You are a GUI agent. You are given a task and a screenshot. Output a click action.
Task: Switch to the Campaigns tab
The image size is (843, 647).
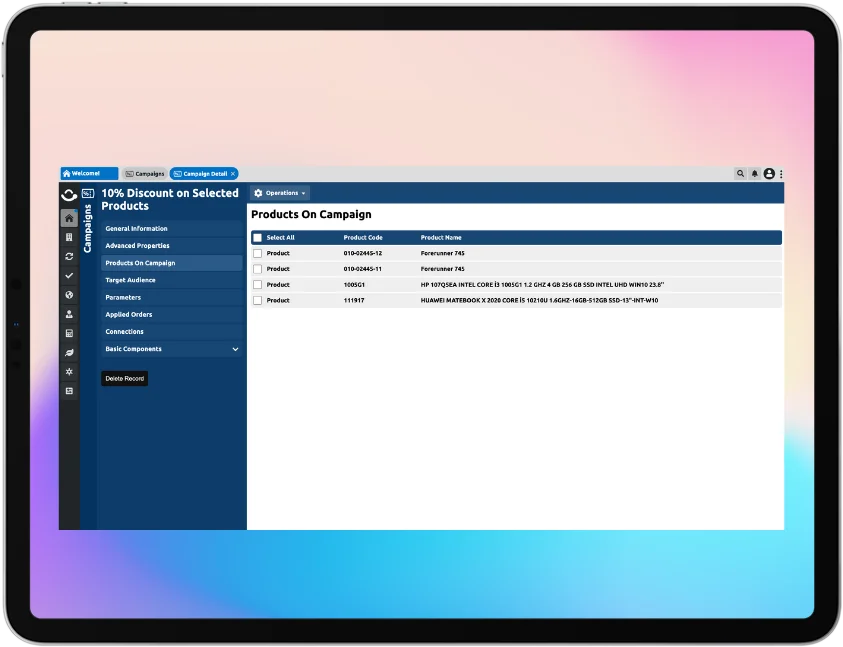tap(144, 174)
